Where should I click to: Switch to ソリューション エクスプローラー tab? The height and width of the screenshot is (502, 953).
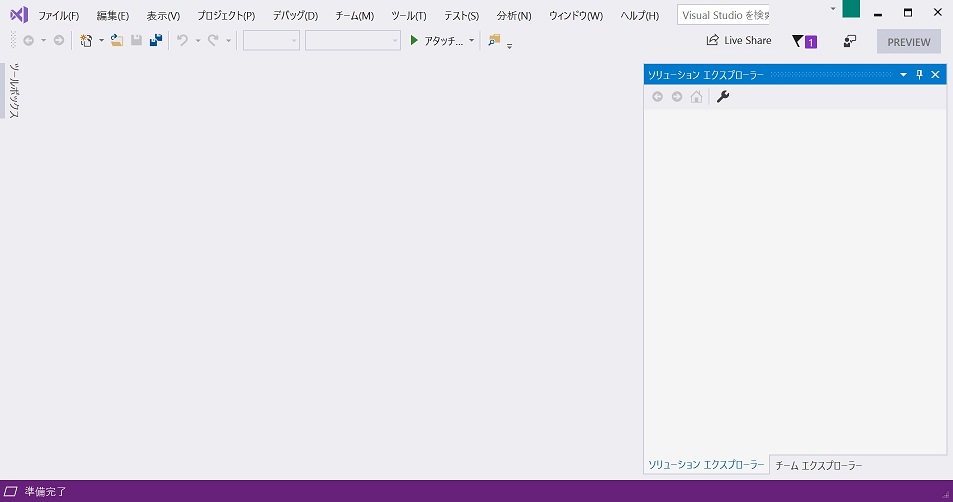tap(706, 465)
